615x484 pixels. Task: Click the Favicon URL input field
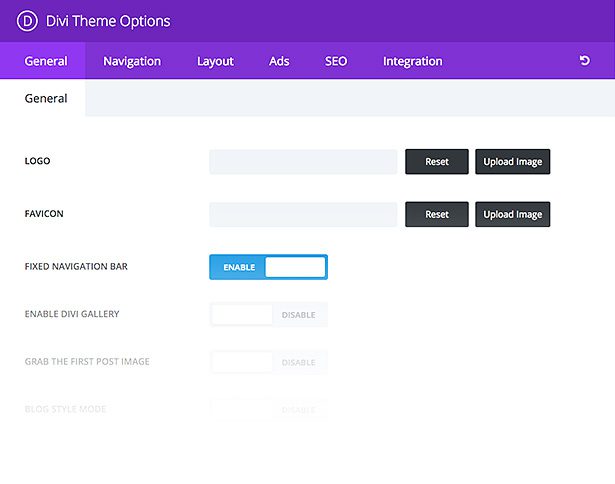click(303, 214)
